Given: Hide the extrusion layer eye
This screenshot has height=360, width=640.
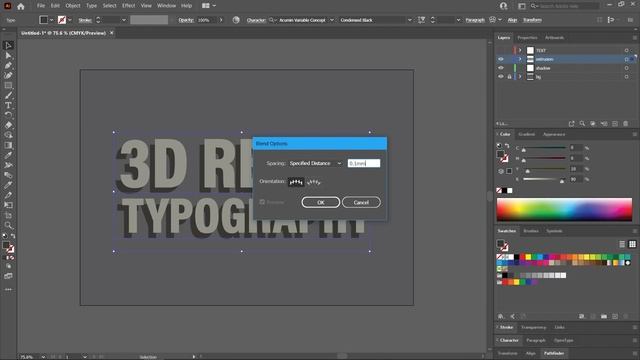Looking at the screenshot, I should [501, 59].
